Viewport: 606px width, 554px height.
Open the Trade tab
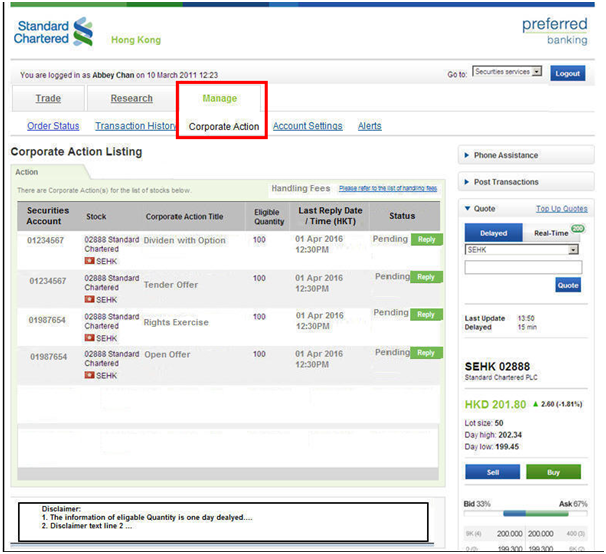pyautogui.click(x=48, y=98)
